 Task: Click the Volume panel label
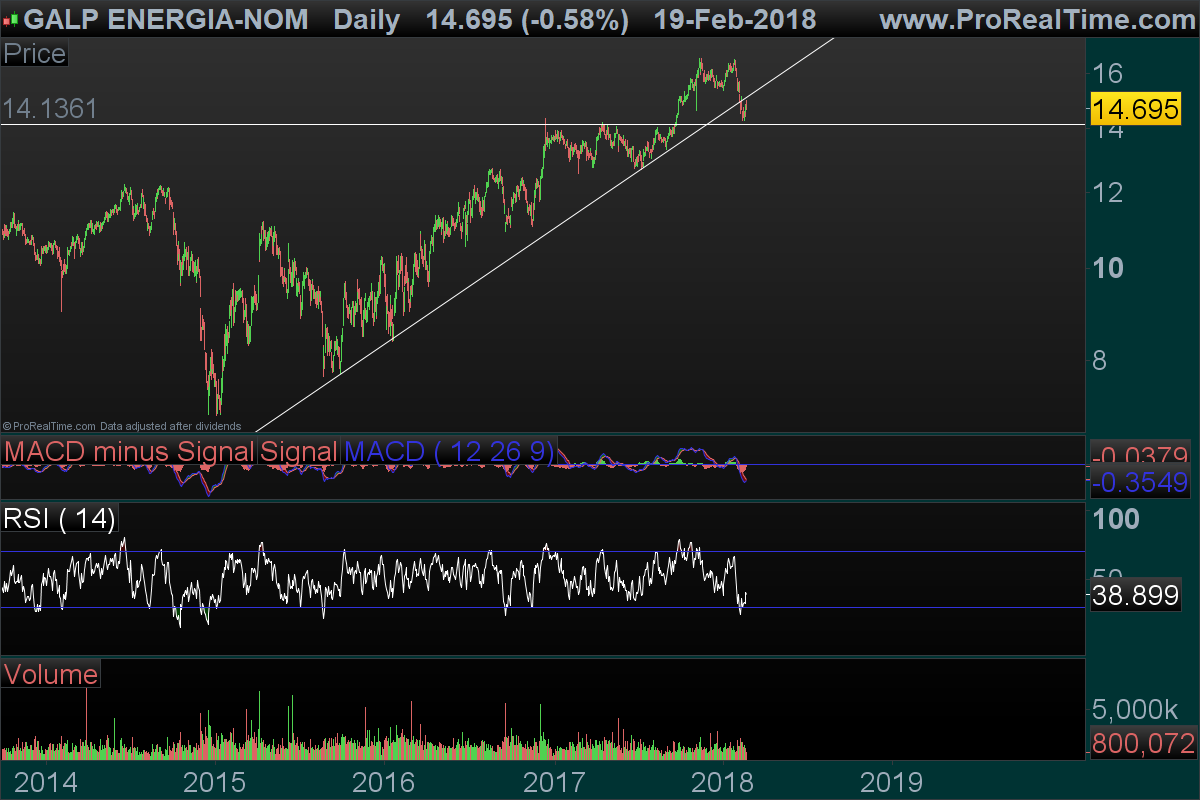51,674
